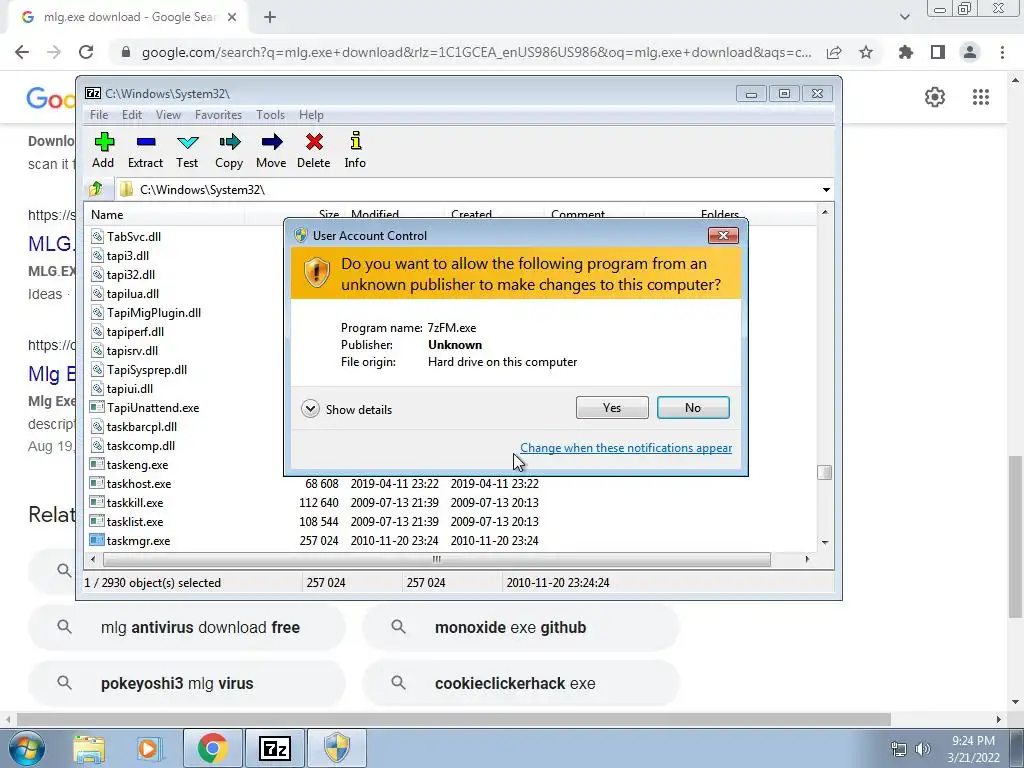Select taskkill.exe in file list
This screenshot has height=768, width=1024.
point(135,502)
